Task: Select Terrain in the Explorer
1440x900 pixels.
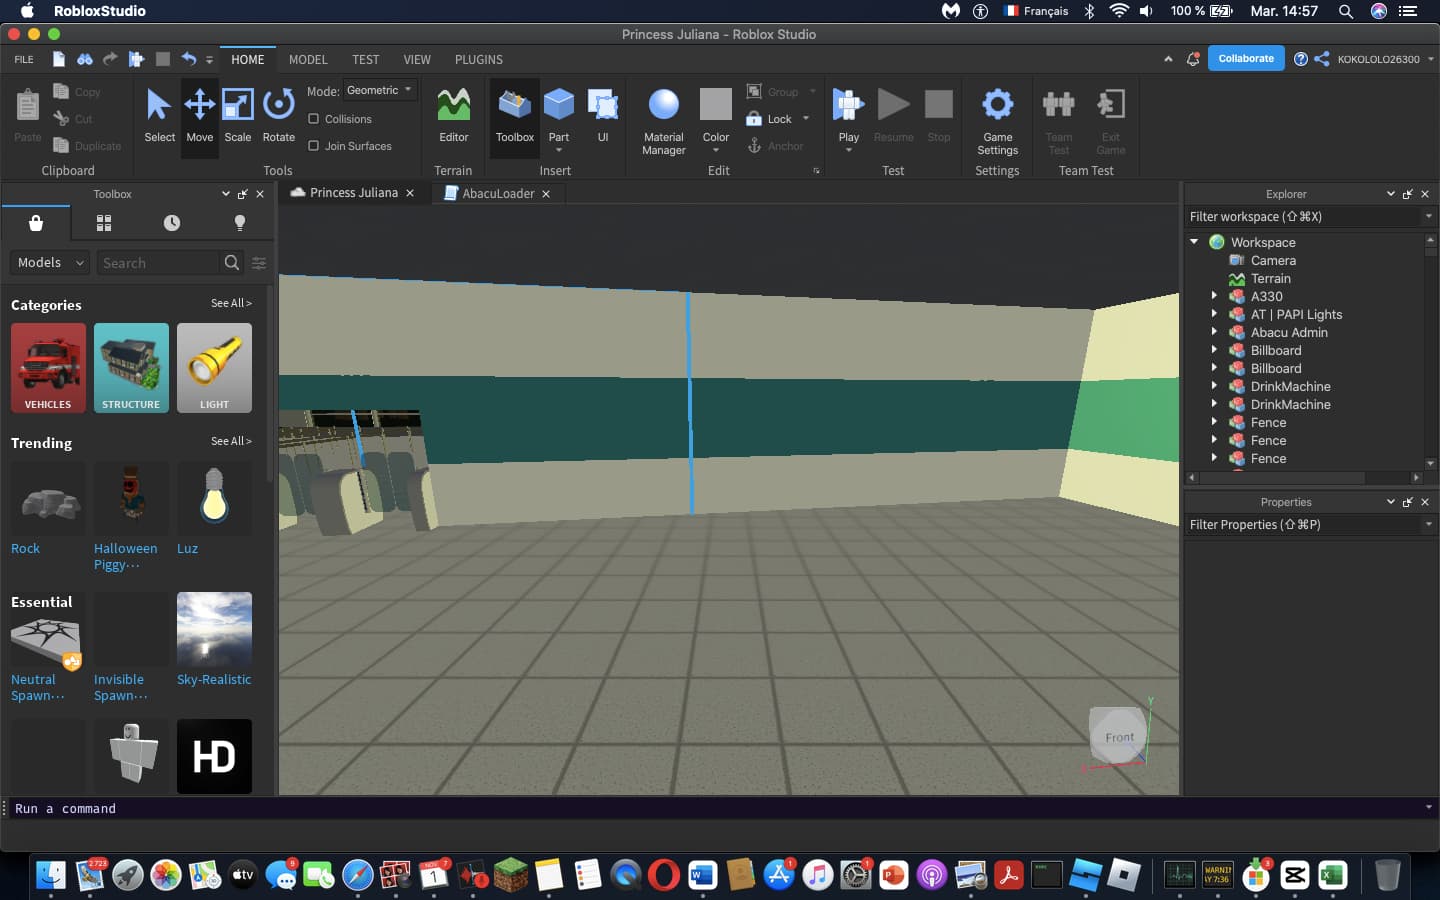Action: (x=1270, y=279)
